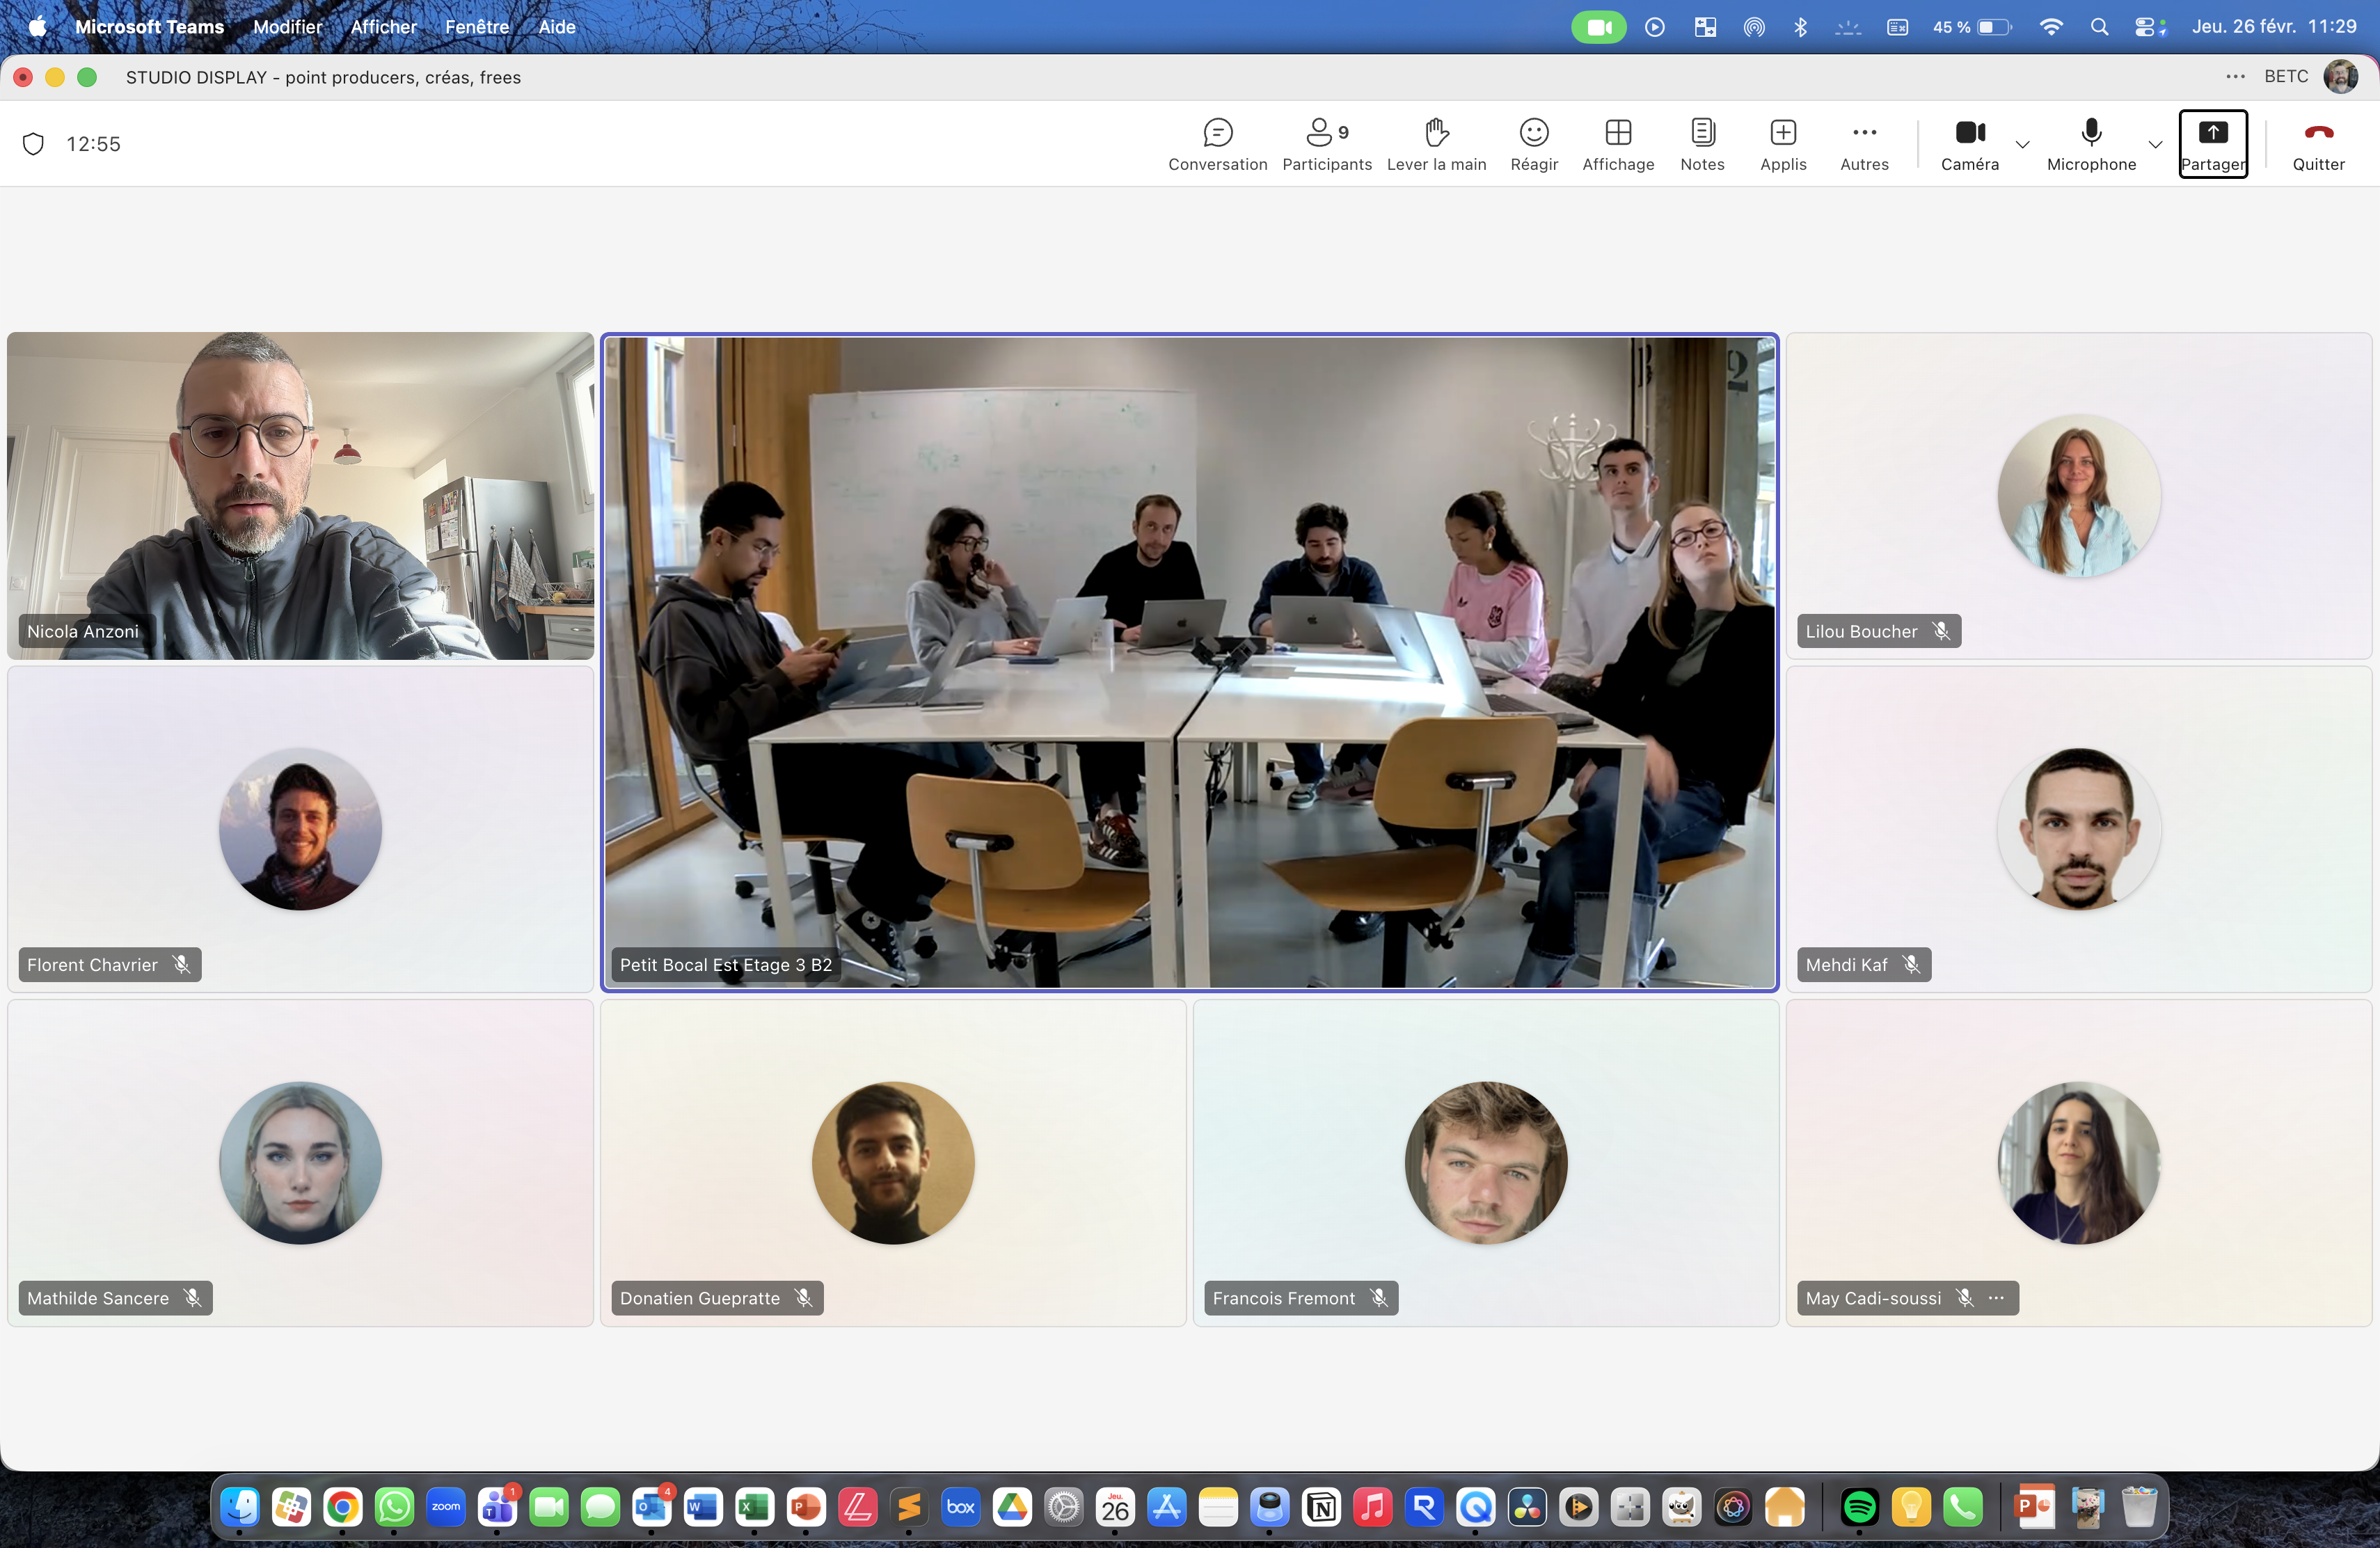Screen dimensions: 2380x1548
Task: Open the Applis panel
Action: (1782, 144)
